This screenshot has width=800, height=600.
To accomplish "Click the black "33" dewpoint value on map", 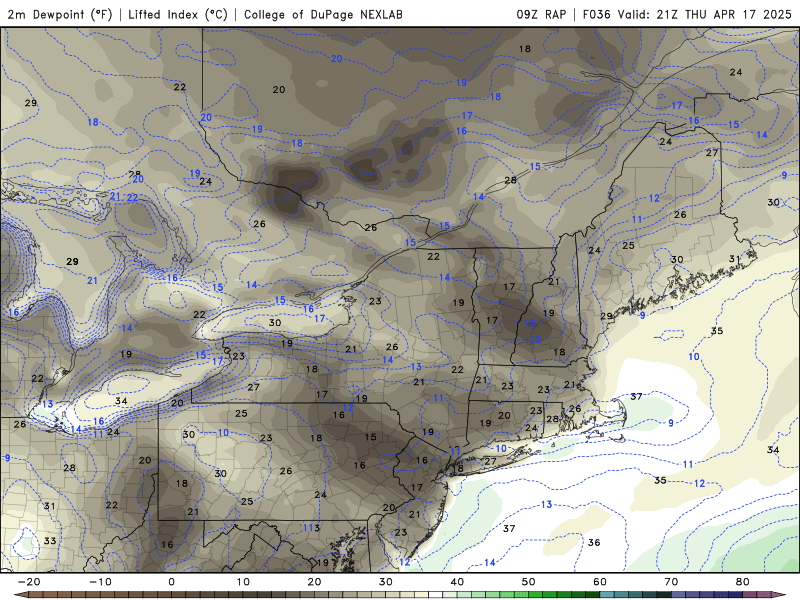I will coord(50,540).
